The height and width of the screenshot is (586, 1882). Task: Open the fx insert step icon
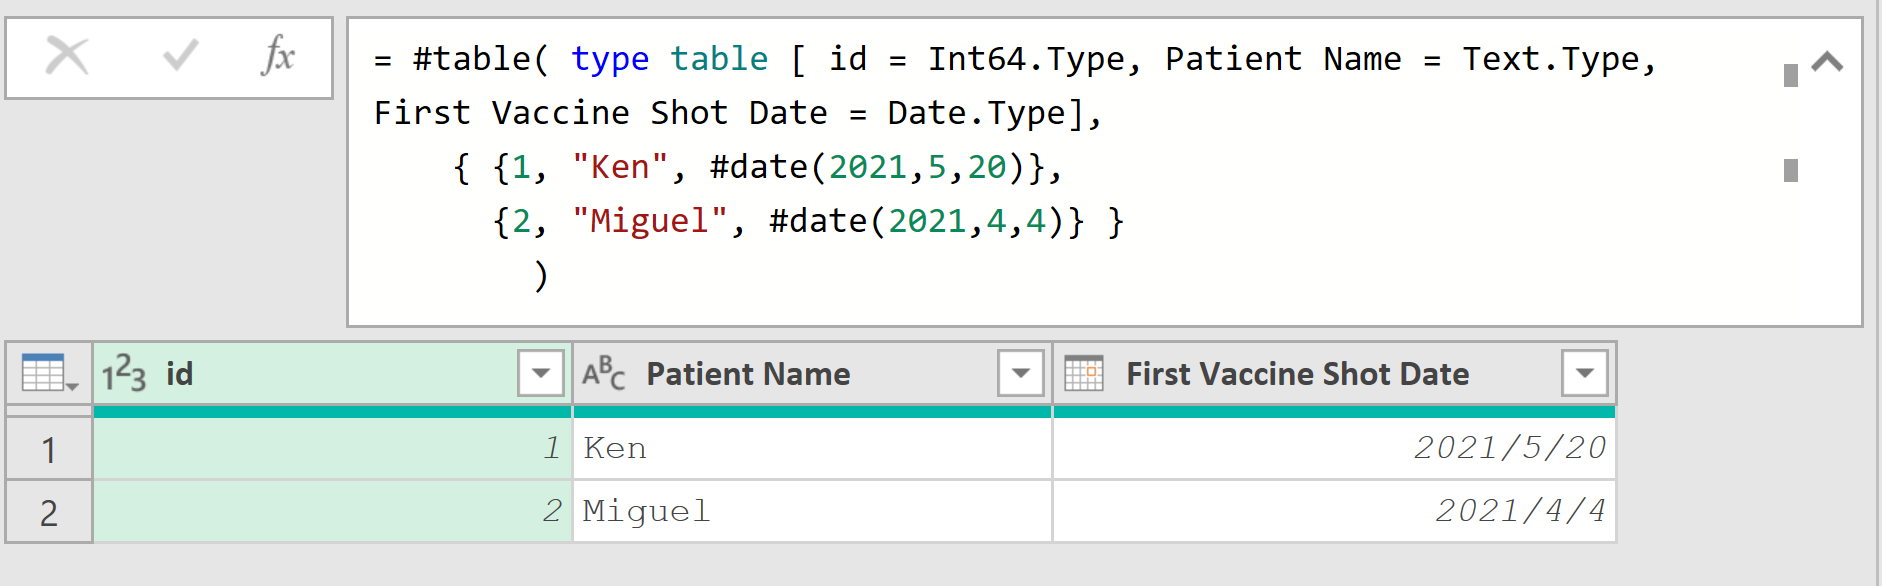point(277,56)
